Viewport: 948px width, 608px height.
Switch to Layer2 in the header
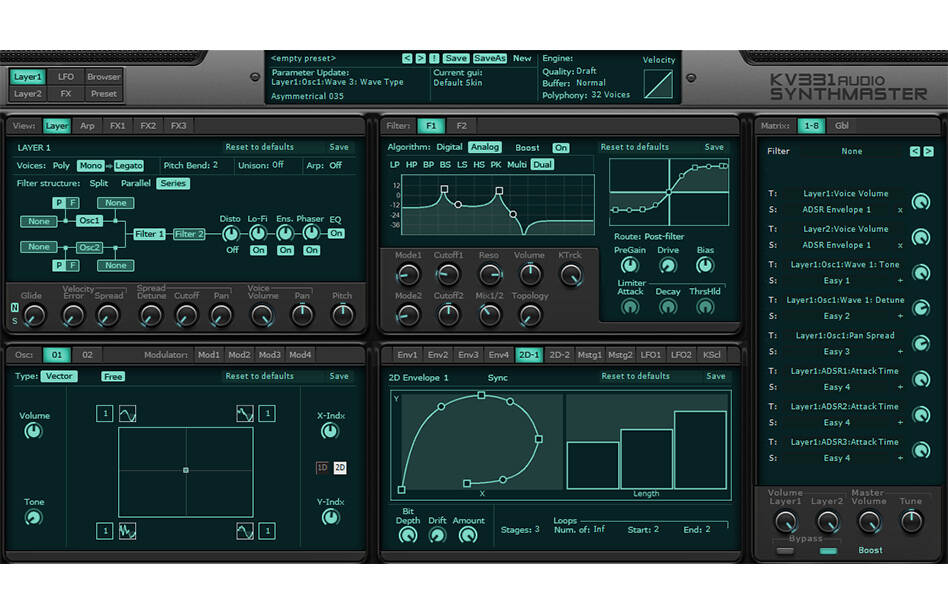tap(28, 94)
